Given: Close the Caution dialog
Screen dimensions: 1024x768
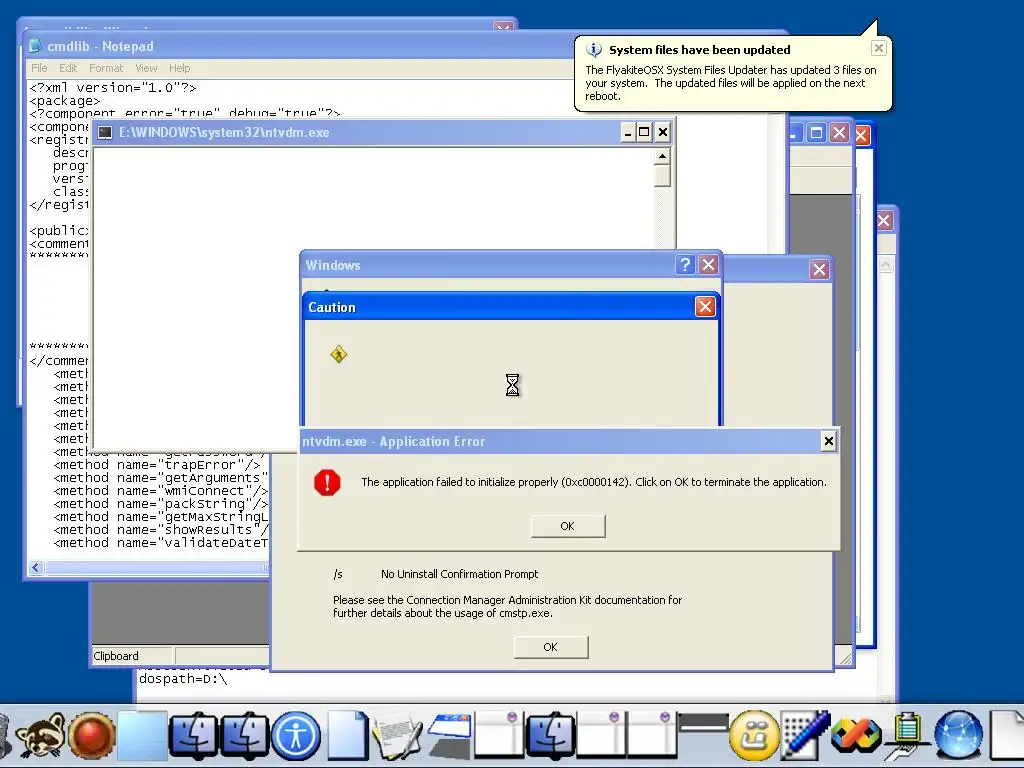Looking at the screenshot, I should tap(705, 306).
